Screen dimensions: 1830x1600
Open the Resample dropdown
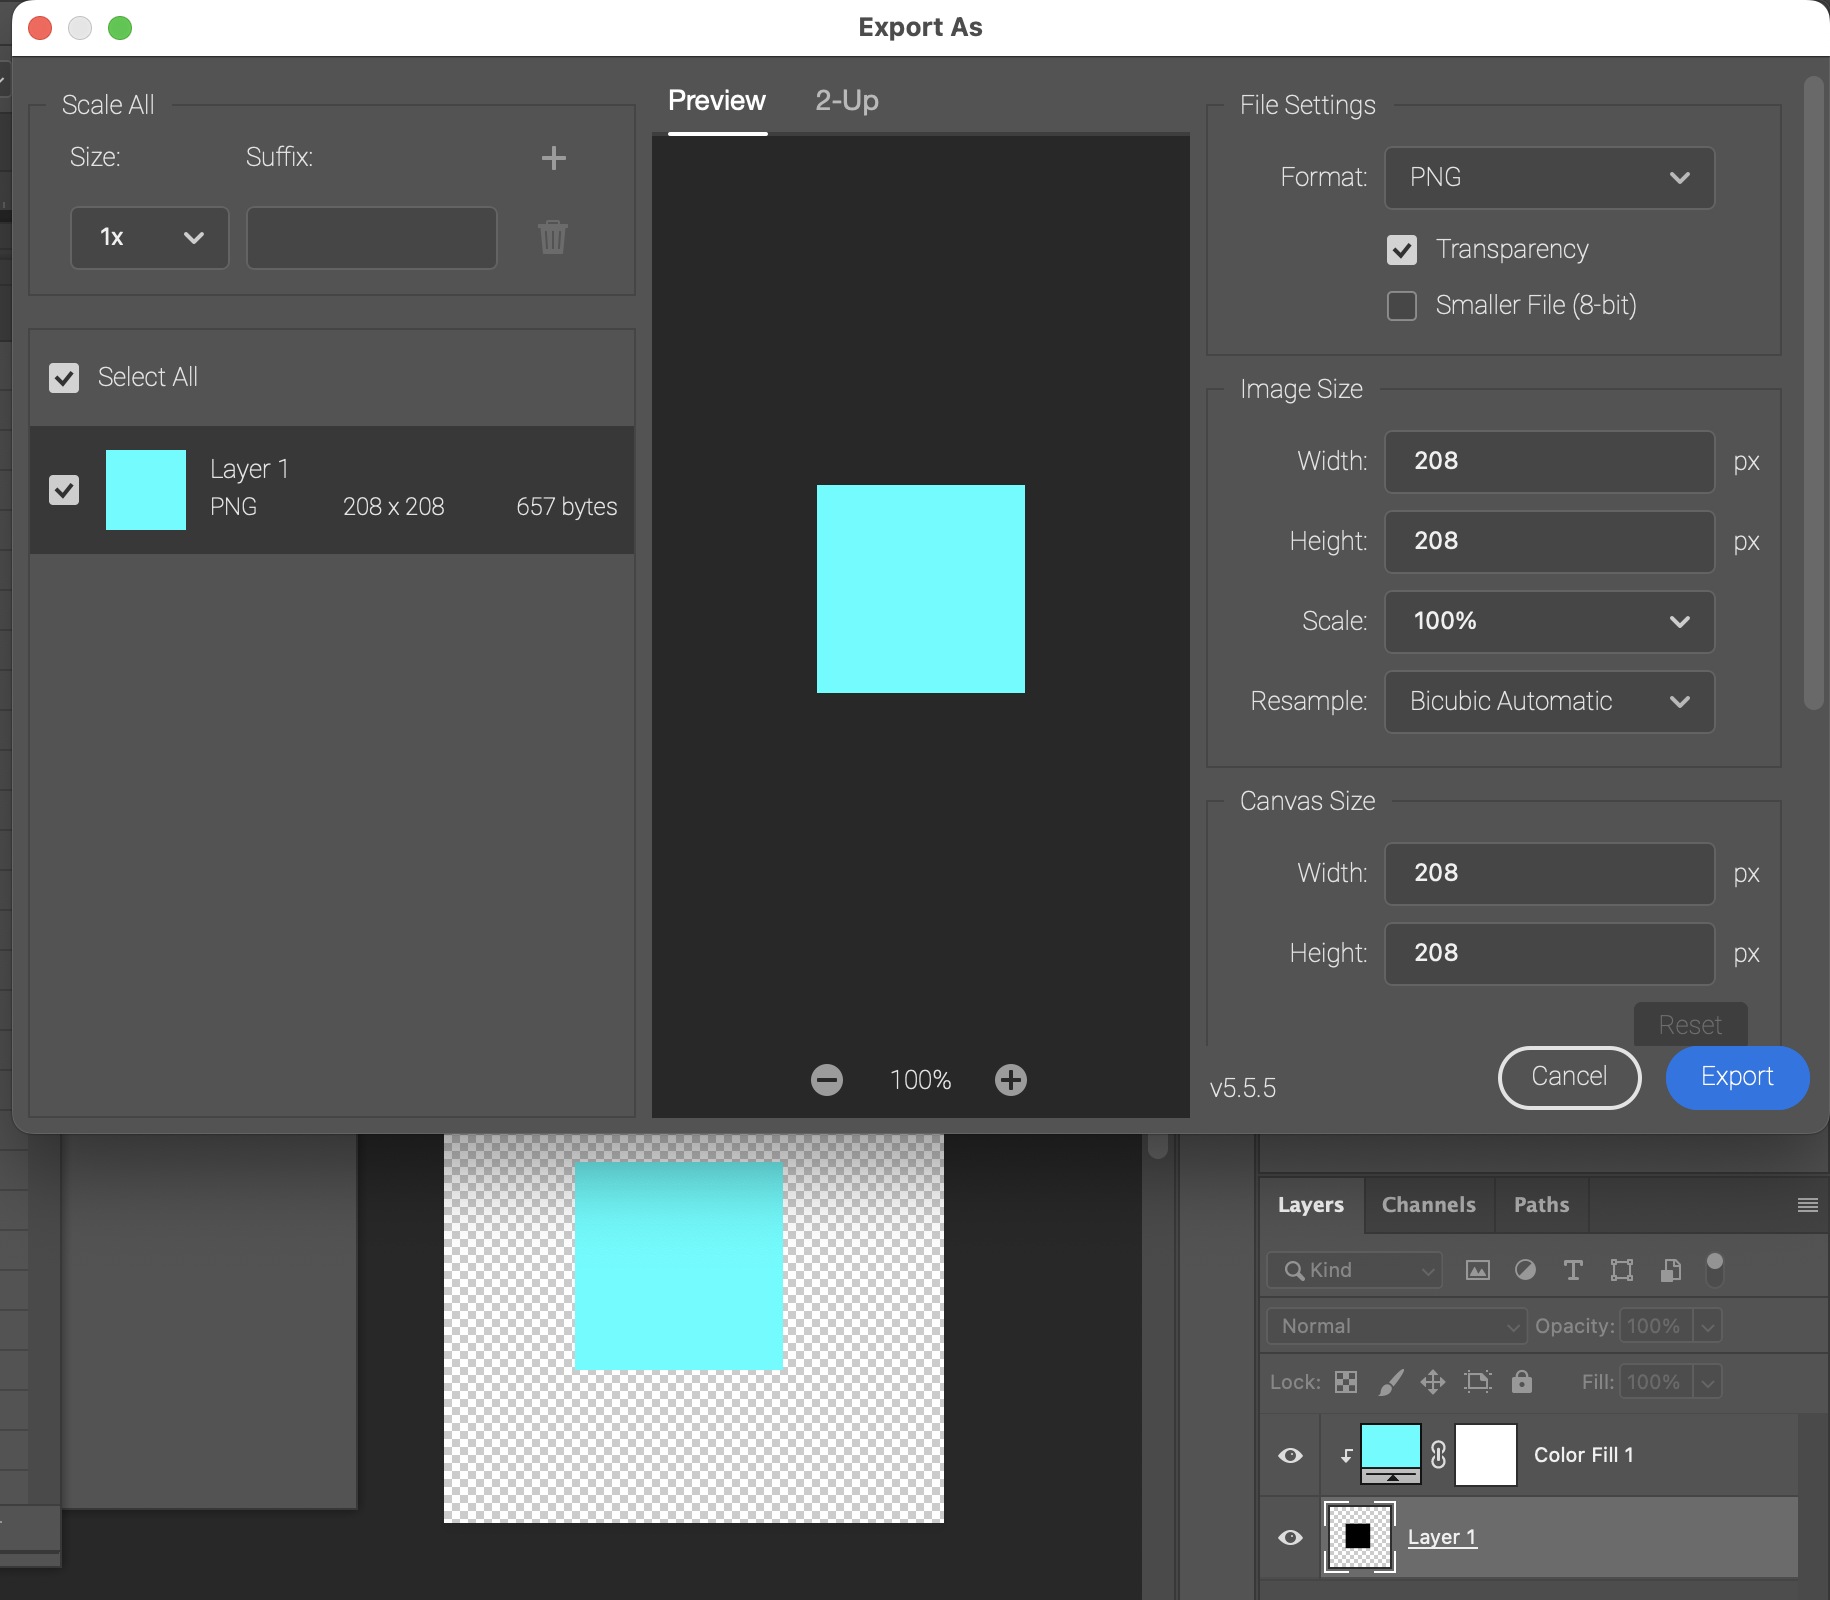click(1547, 701)
